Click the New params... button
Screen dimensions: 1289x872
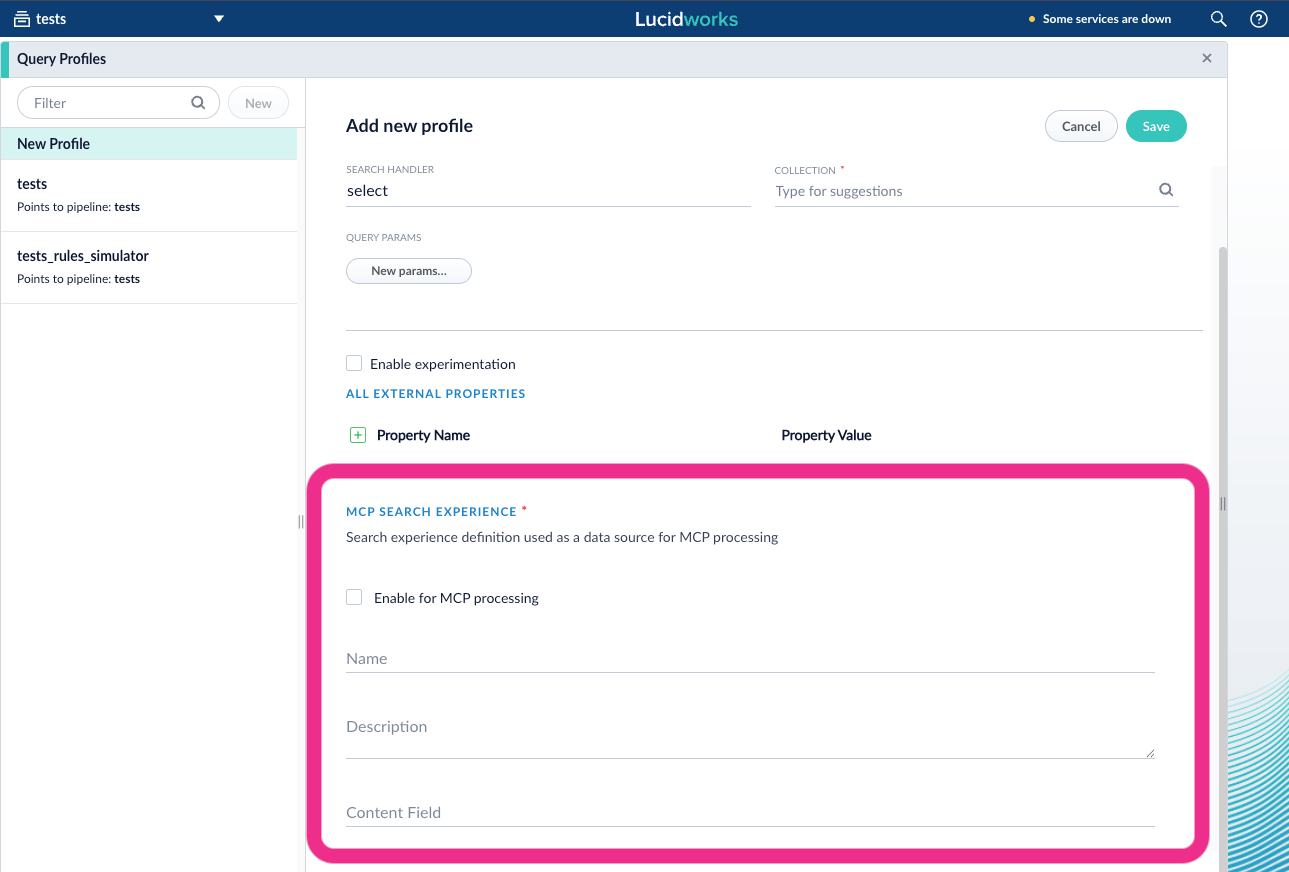409,271
